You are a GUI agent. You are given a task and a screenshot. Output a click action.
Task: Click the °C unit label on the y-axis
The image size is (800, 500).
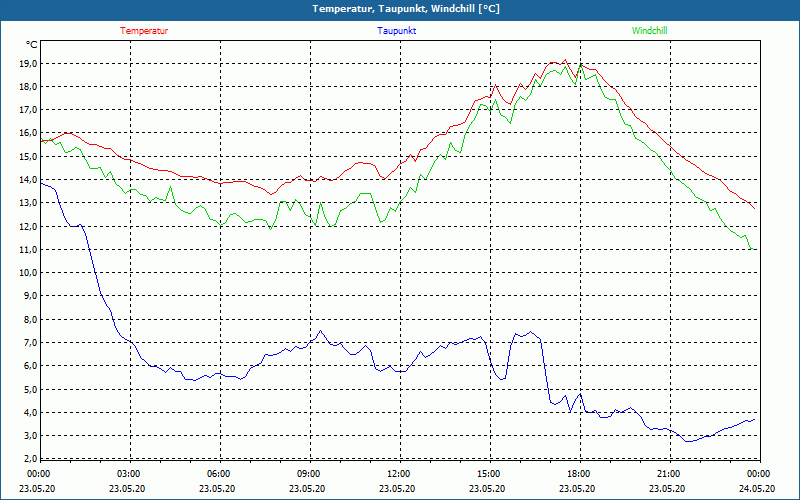(32, 45)
